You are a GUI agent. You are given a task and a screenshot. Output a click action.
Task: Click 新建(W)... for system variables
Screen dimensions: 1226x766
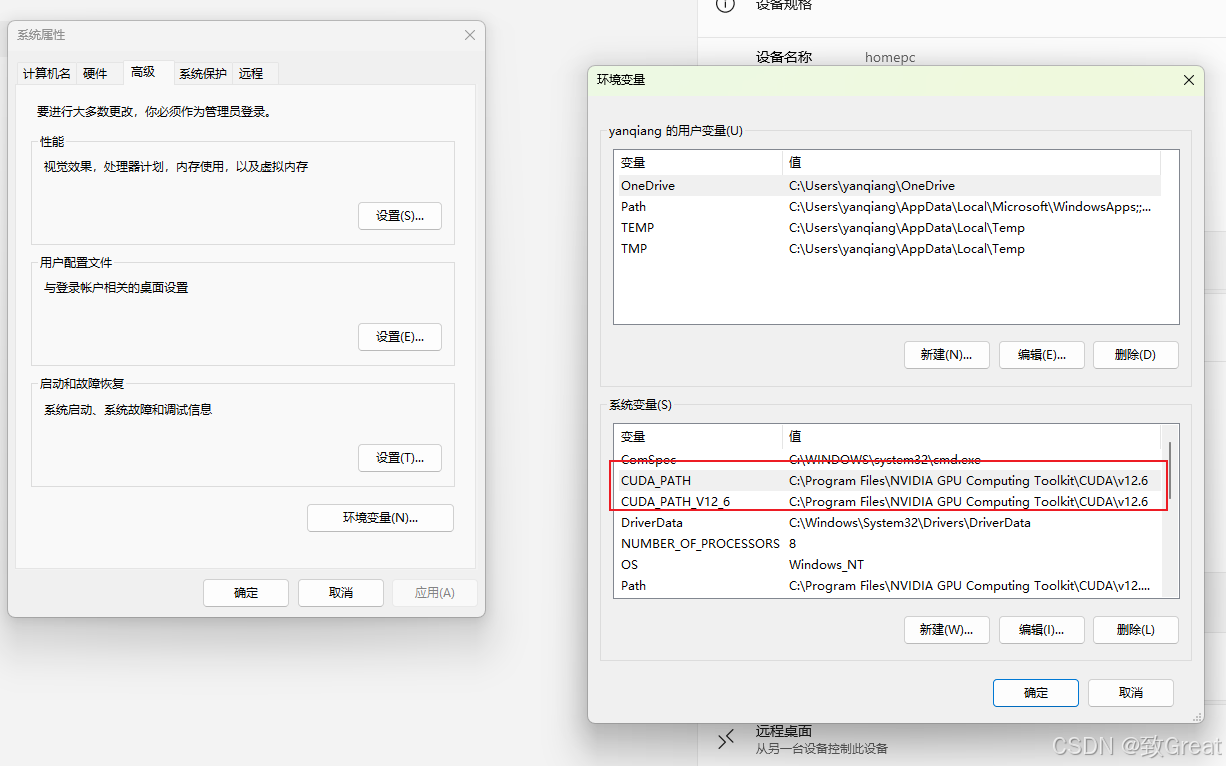947,630
